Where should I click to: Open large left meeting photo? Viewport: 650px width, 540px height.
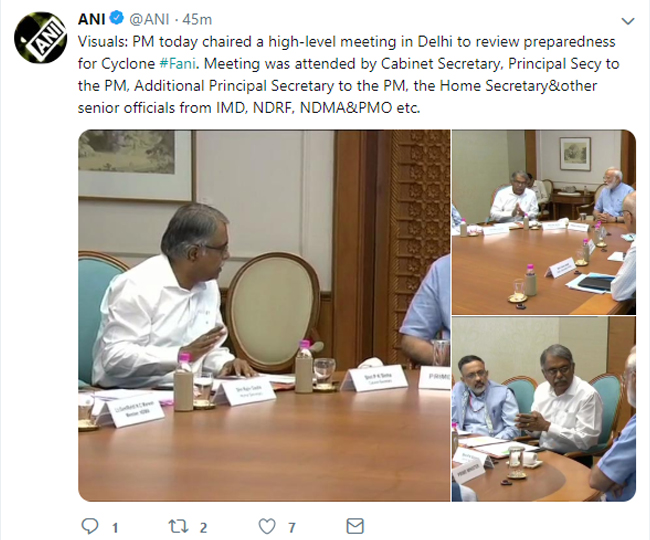(x=264, y=315)
